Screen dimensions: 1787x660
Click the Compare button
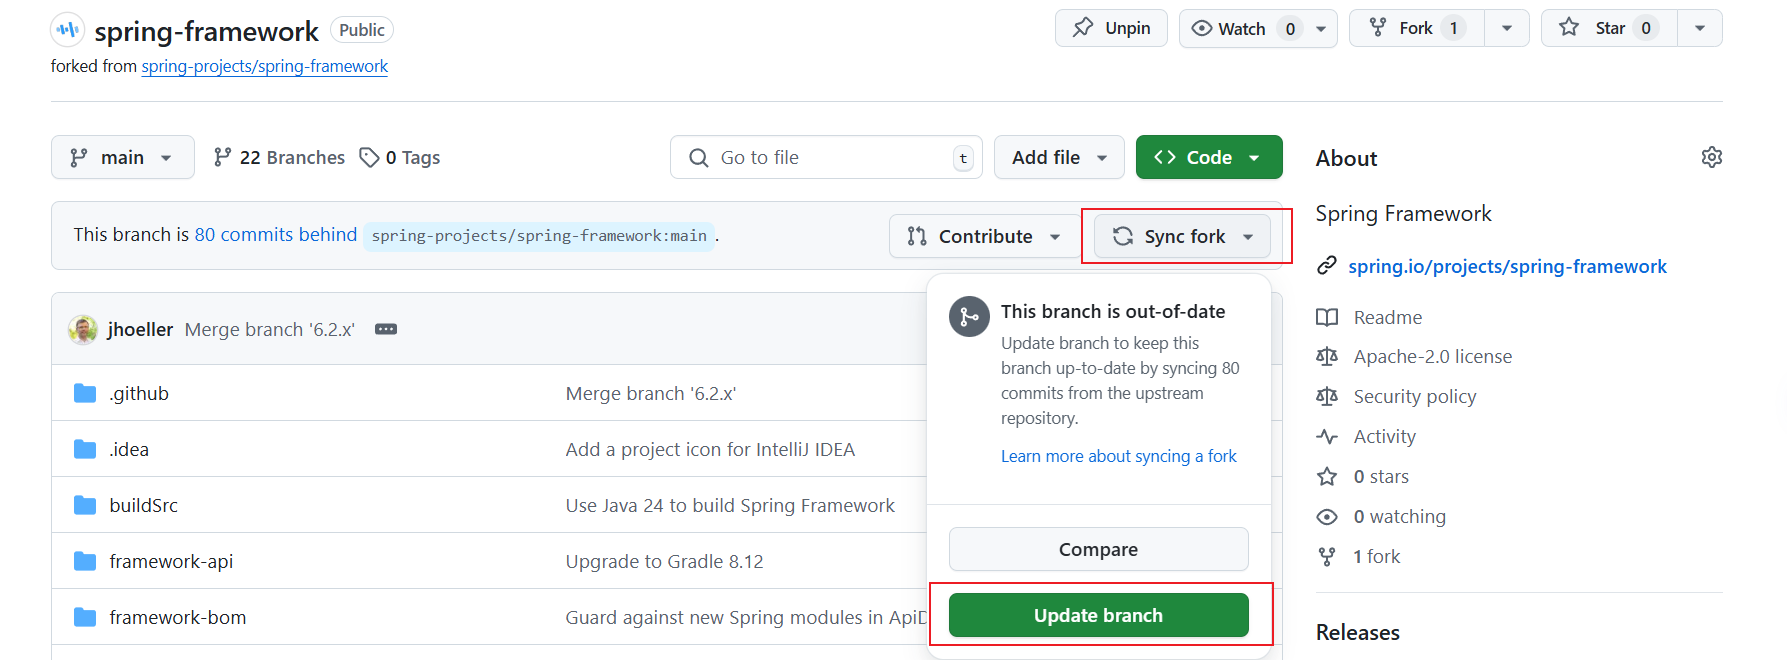click(x=1098, y=549)
